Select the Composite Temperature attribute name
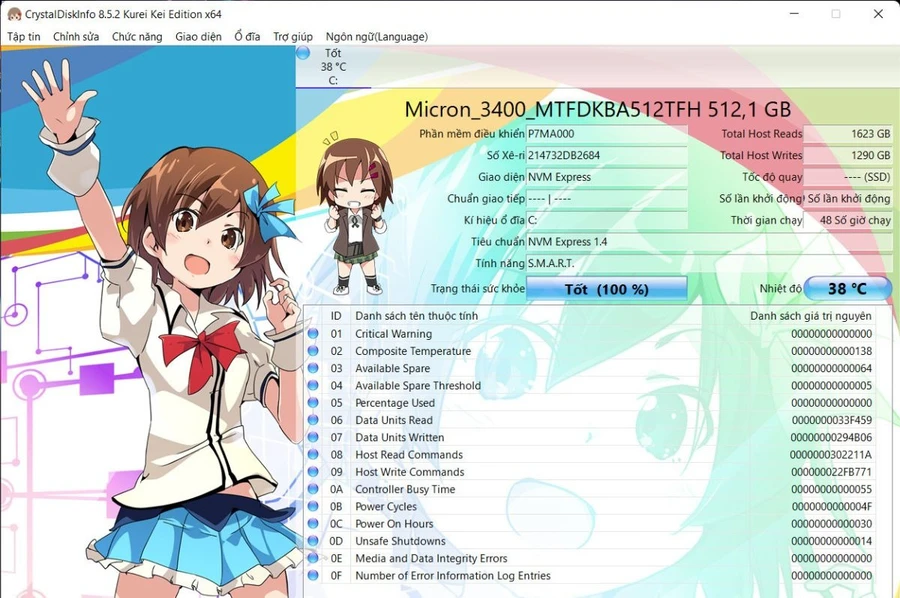 [413, 351]
